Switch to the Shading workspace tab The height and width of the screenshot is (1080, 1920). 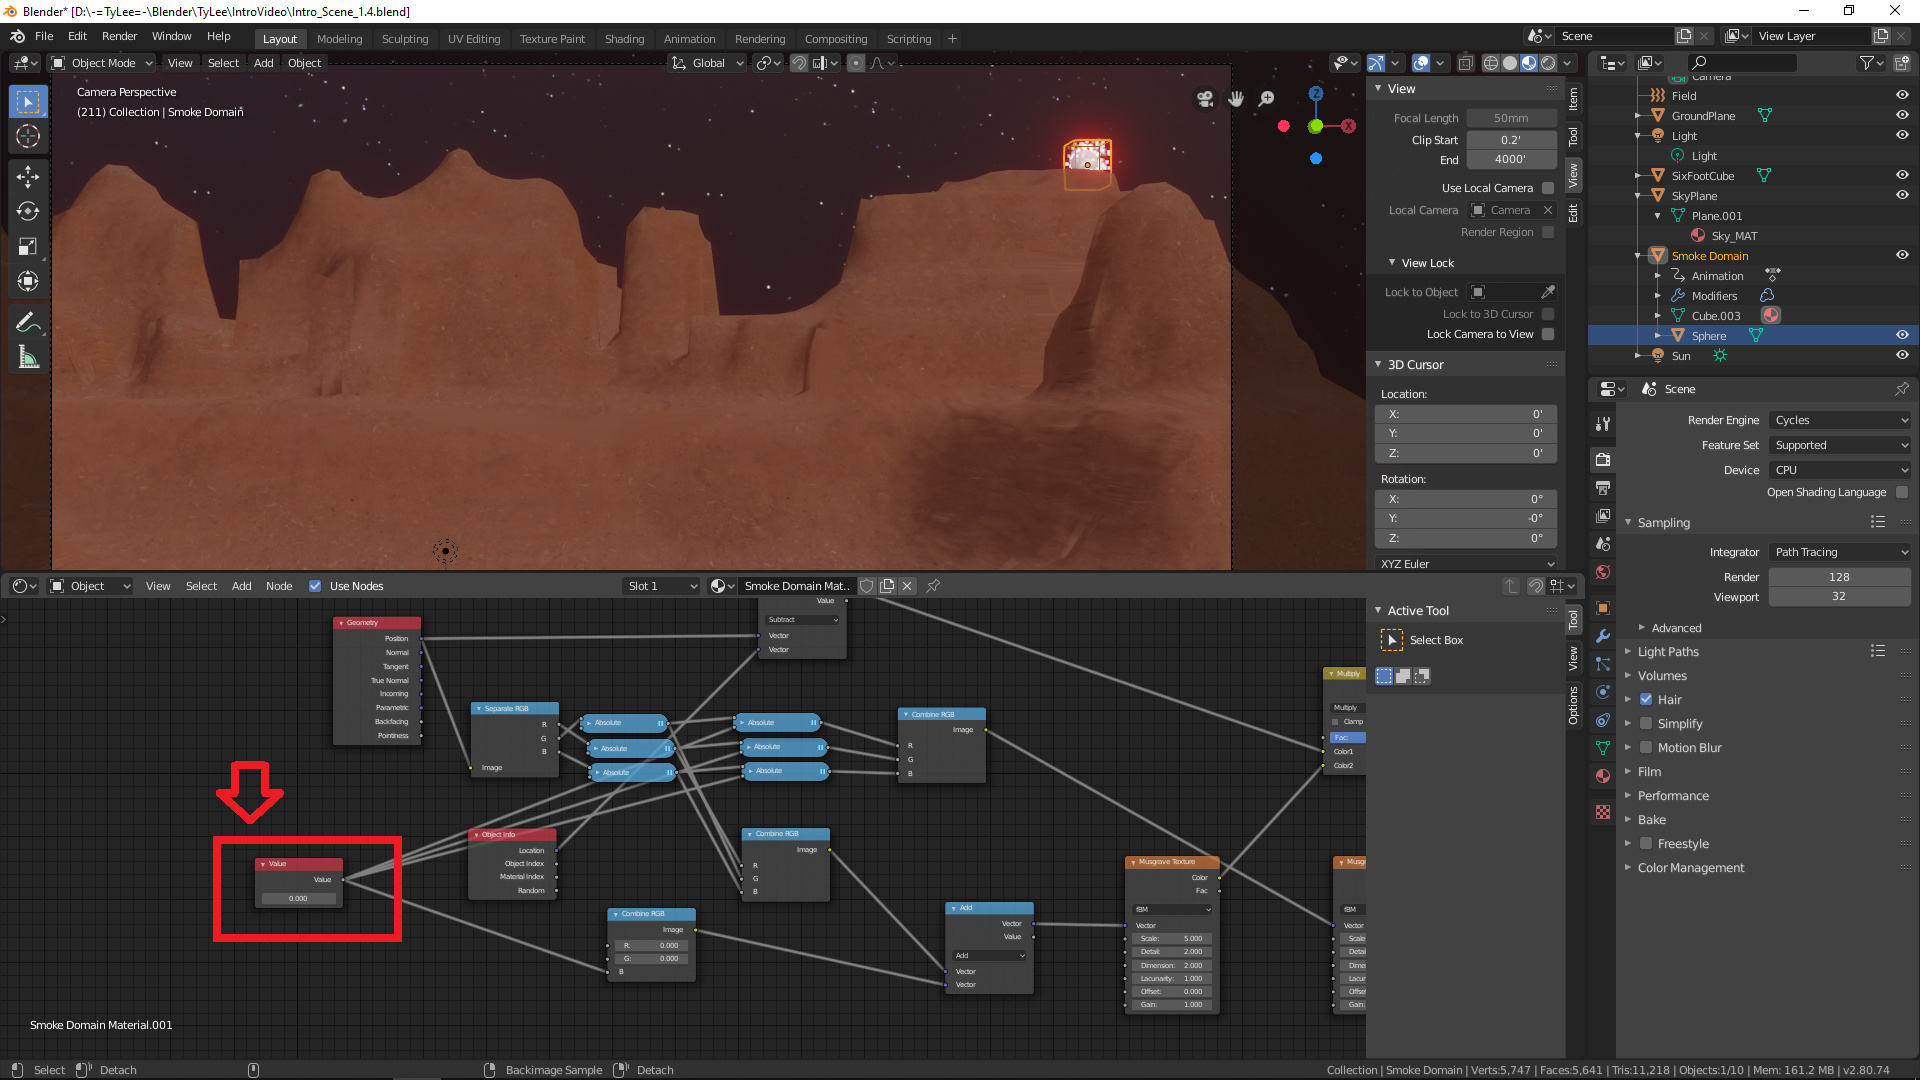(624, 39)
